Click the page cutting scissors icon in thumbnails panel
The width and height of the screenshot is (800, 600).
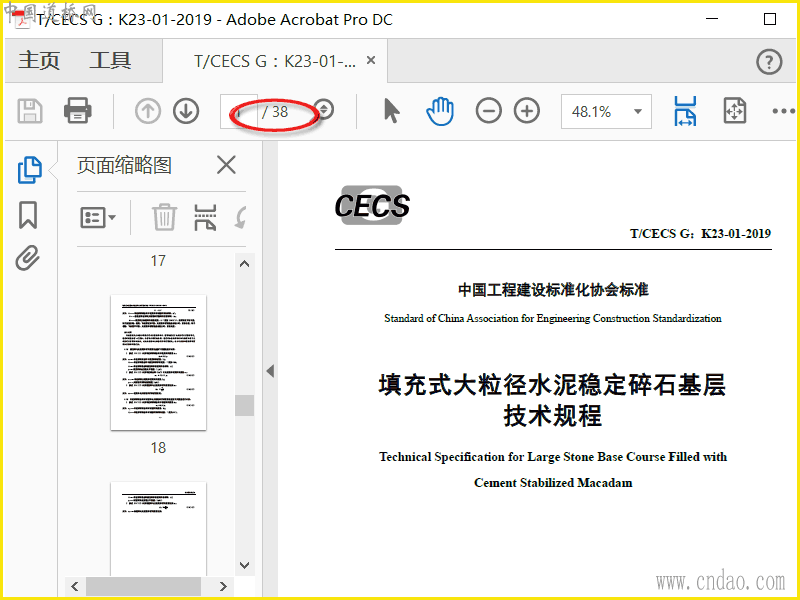click(205, 217)
